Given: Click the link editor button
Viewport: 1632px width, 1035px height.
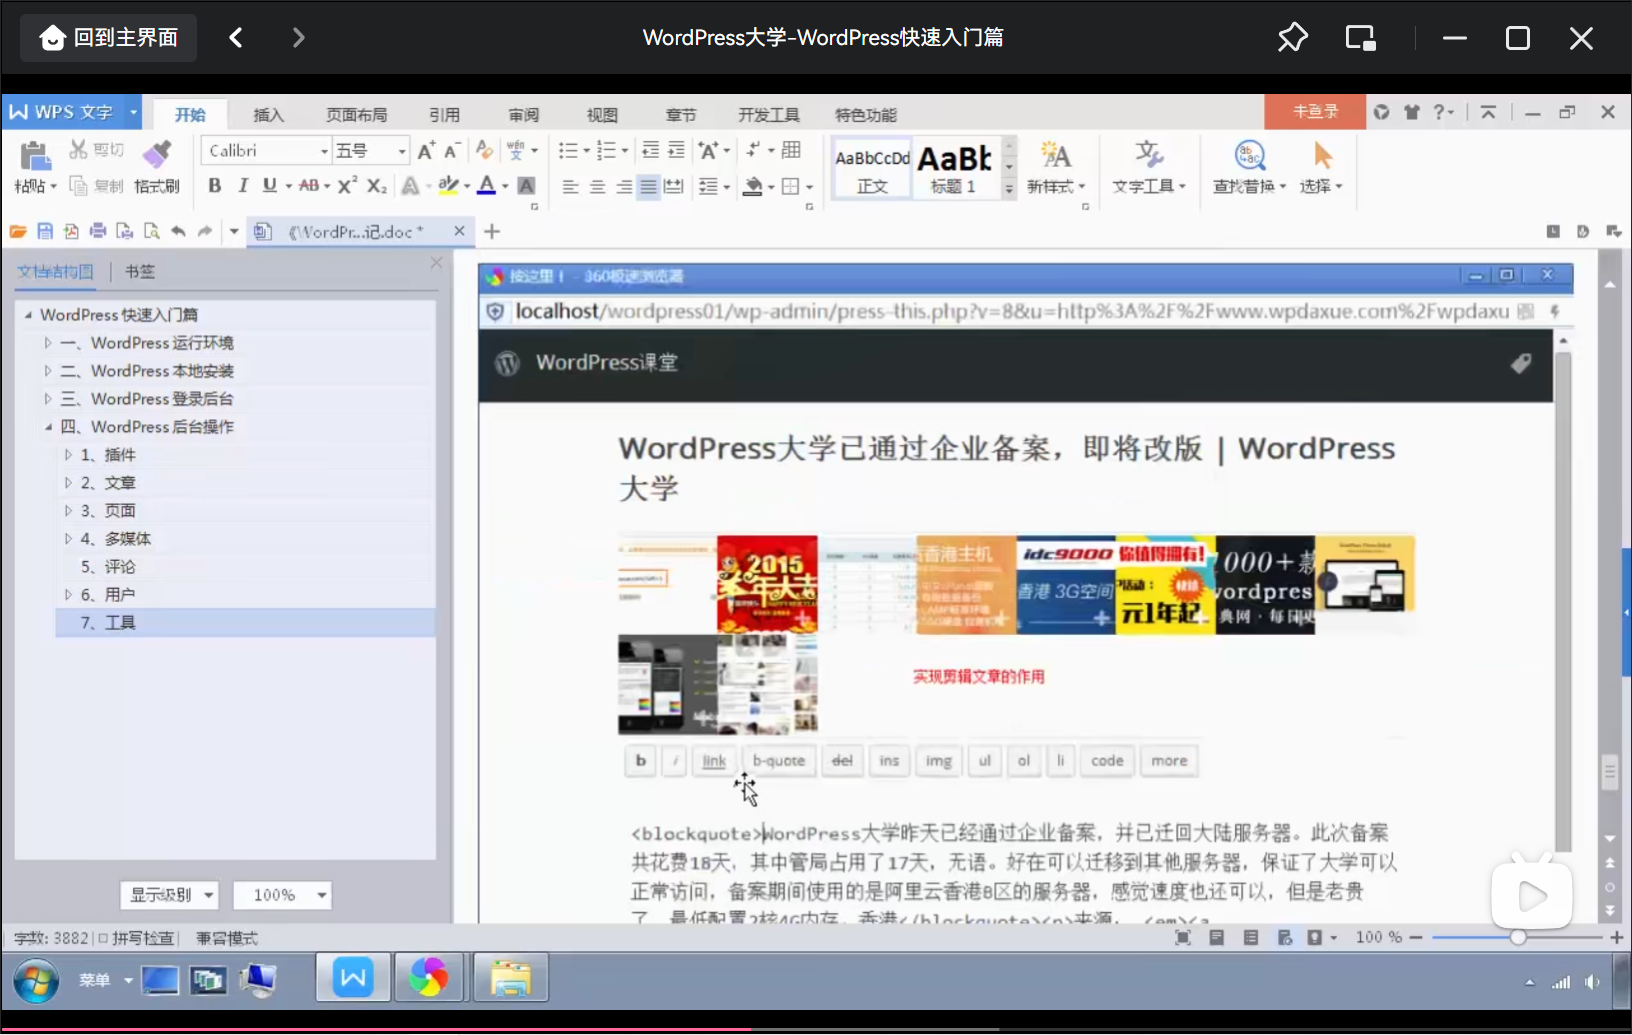Looking at the screenshot, I should click(714, 761).
